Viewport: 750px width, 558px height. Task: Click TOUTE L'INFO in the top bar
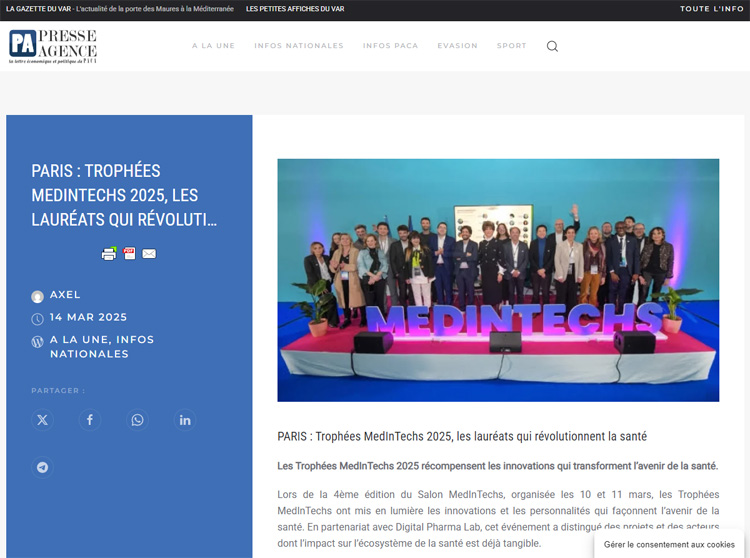point(711,9)
